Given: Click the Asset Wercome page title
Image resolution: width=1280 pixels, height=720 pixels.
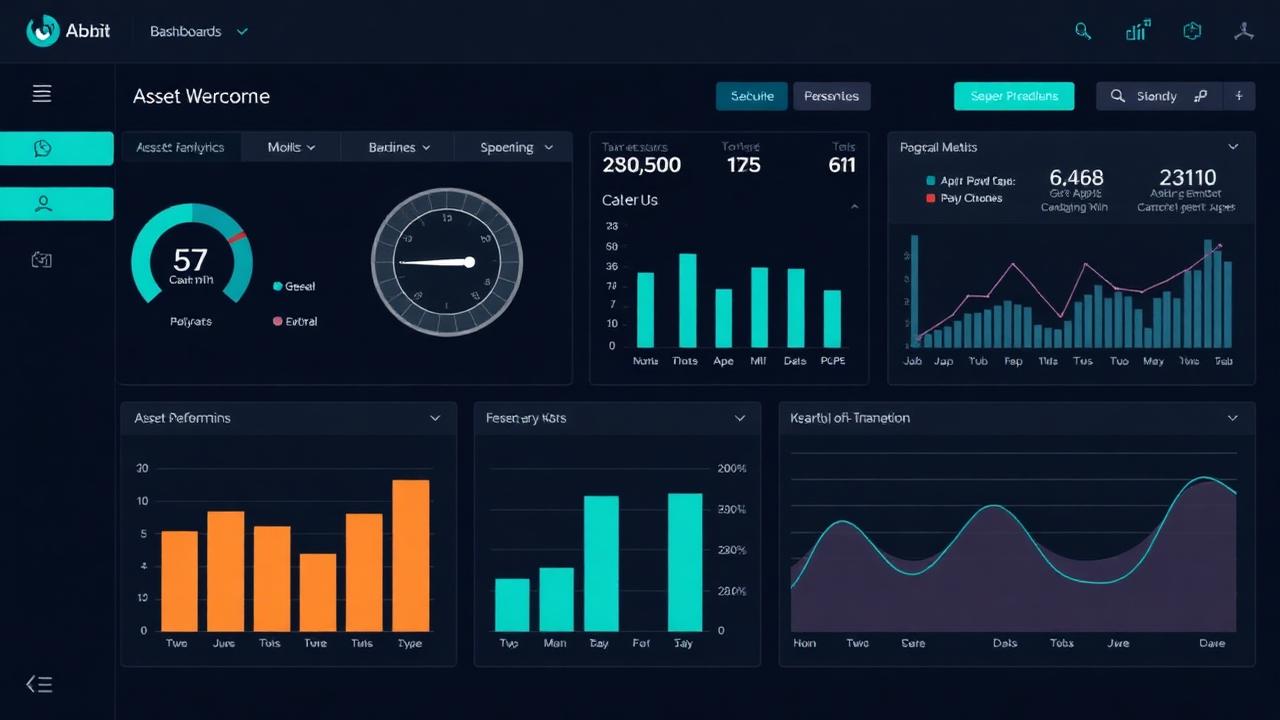Looking at the screenshot, I should click(x=201, y=96).
